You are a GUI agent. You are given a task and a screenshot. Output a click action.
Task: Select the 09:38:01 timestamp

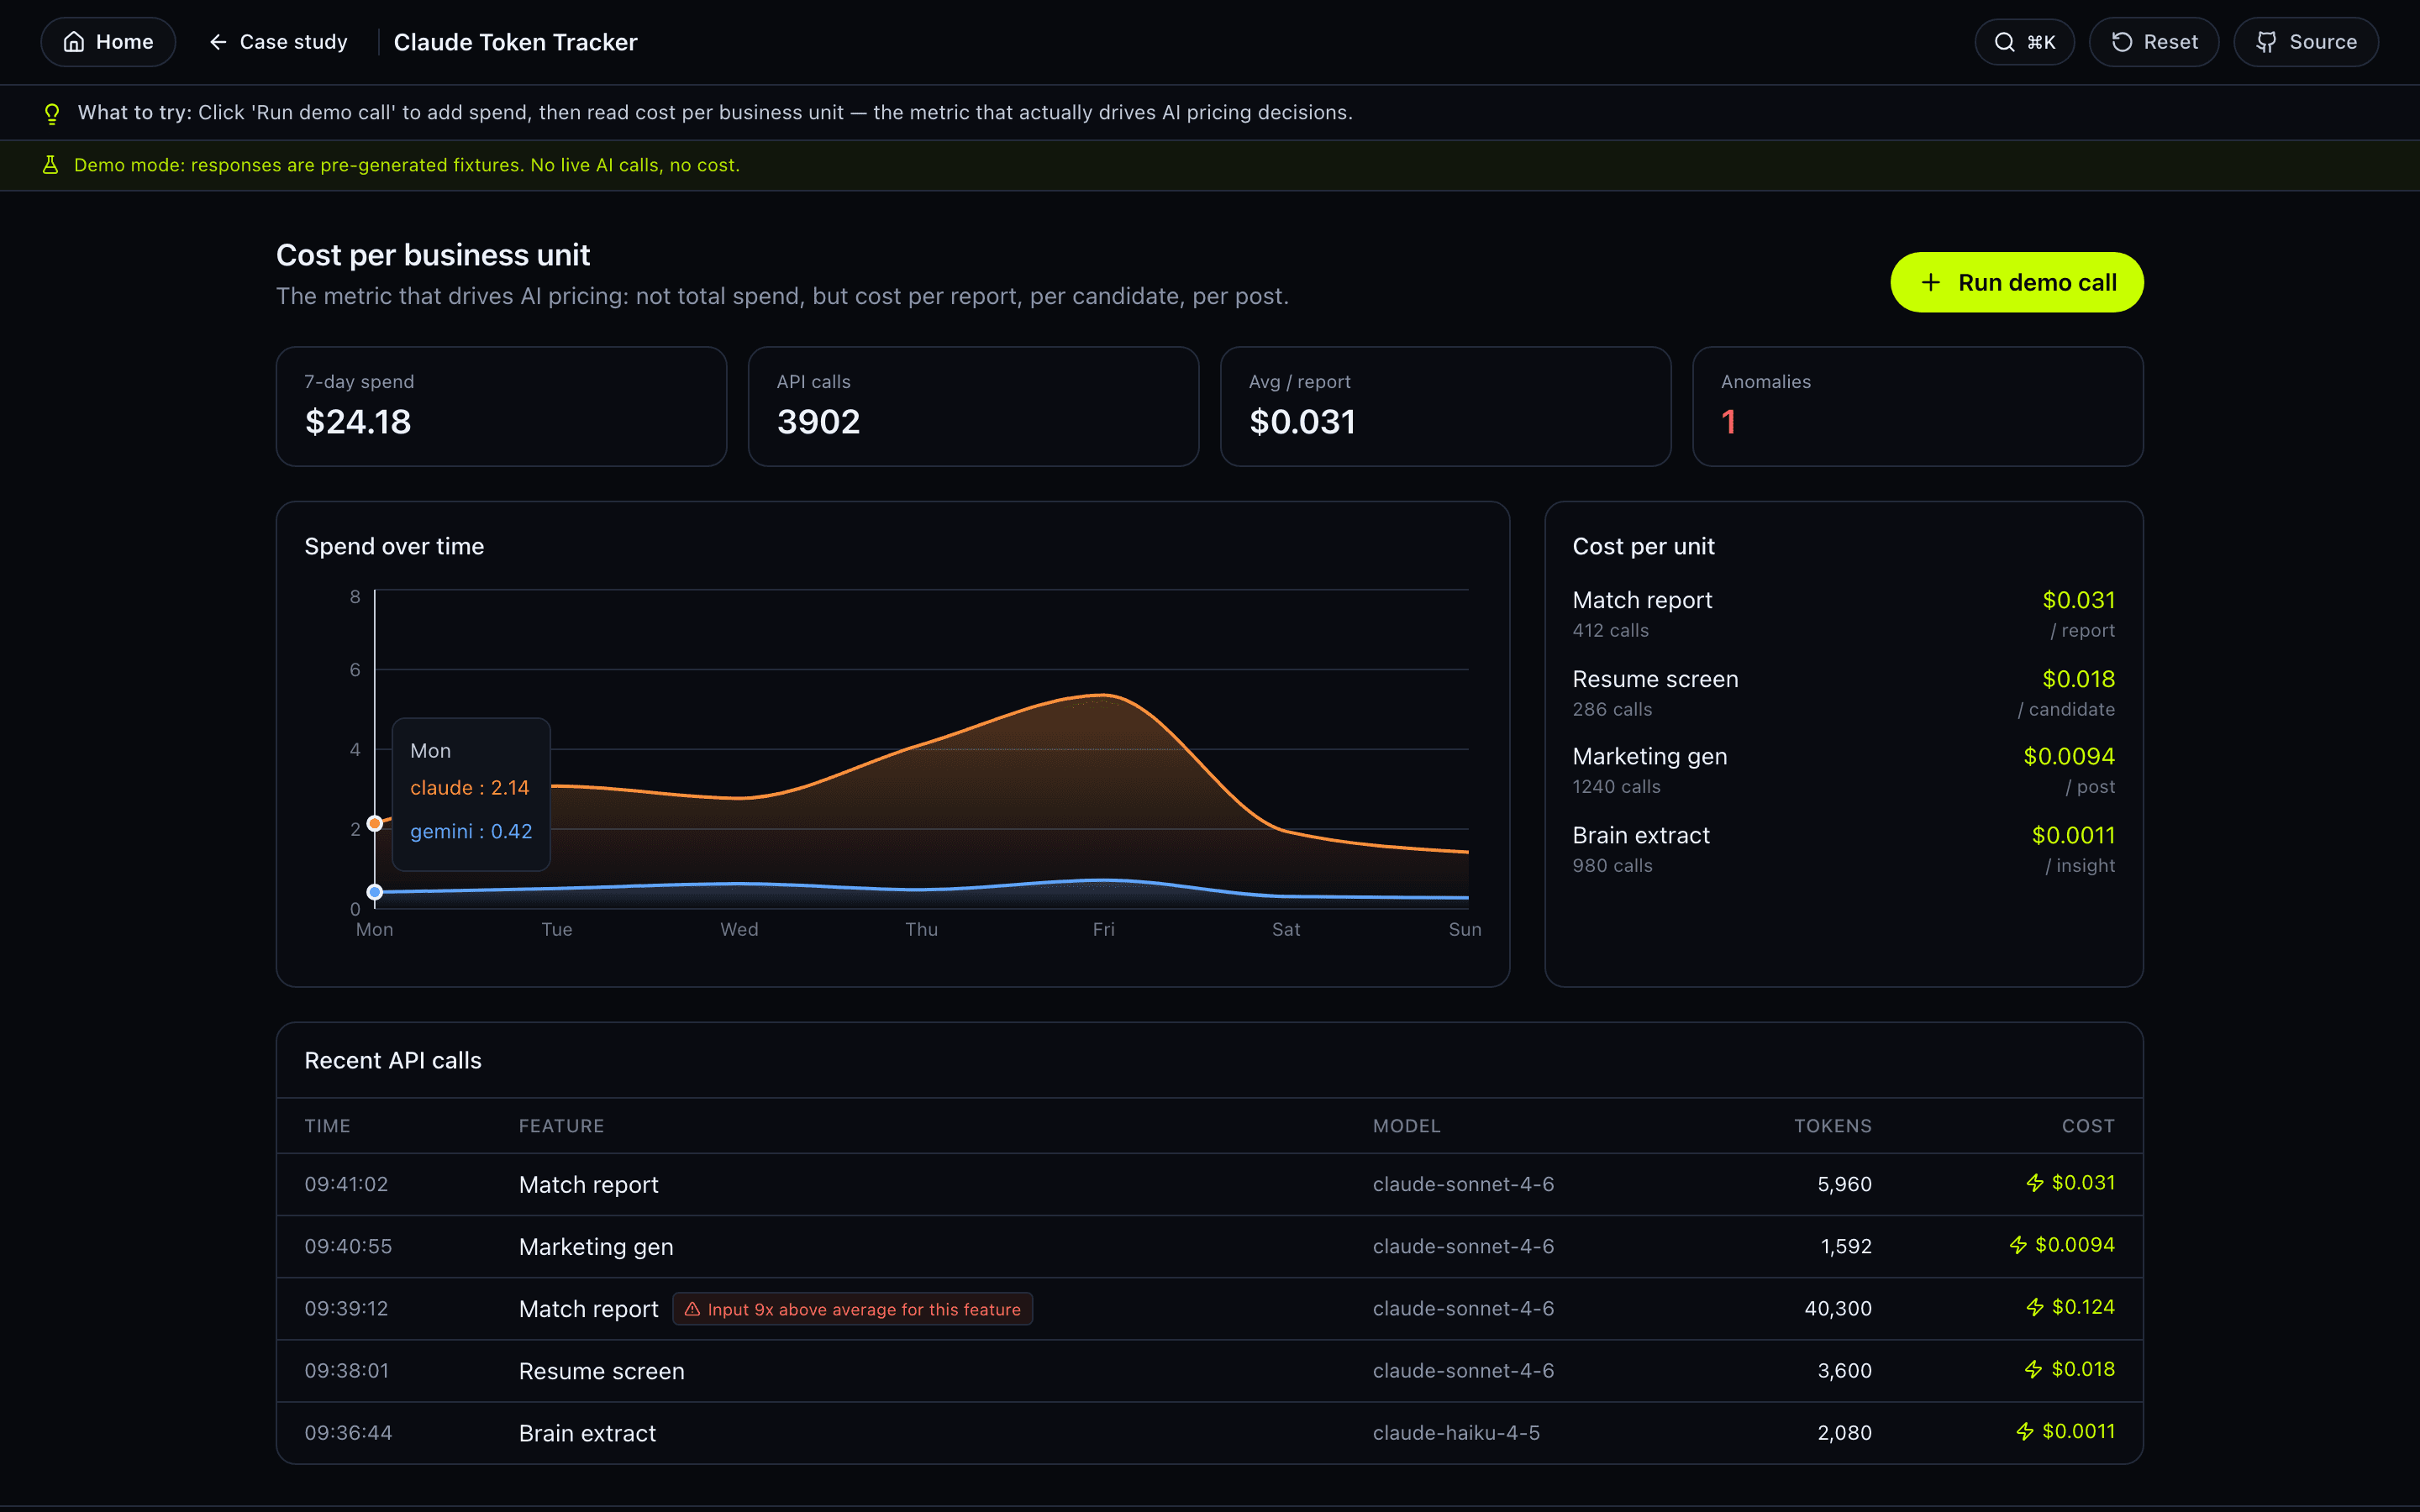(346, 1370)
